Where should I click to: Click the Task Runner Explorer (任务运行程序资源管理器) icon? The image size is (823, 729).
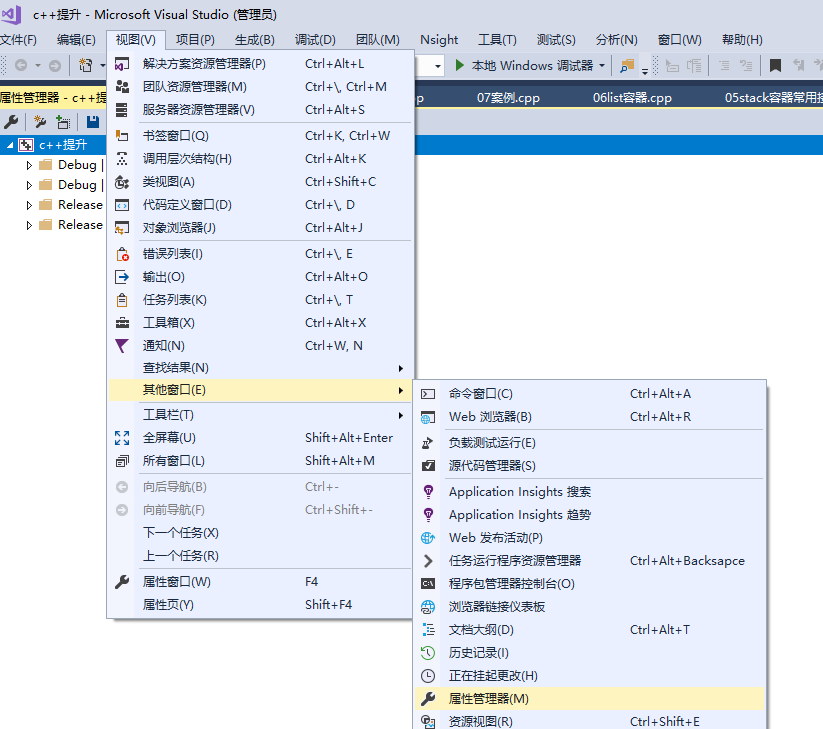point(428,561)
